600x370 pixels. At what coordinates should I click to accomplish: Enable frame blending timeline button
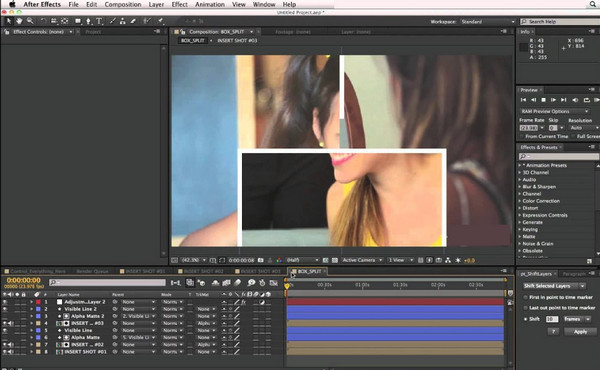[227, 283]
